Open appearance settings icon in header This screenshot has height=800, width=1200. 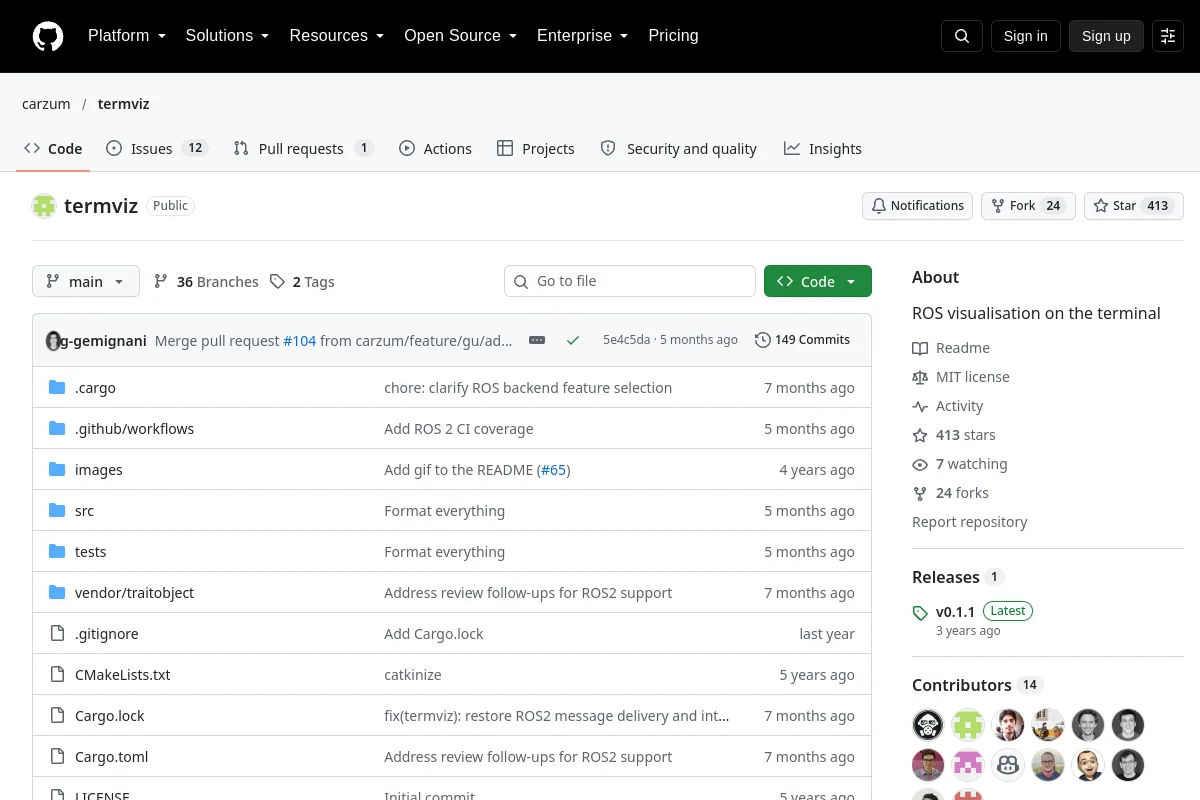coord(1168,36)
